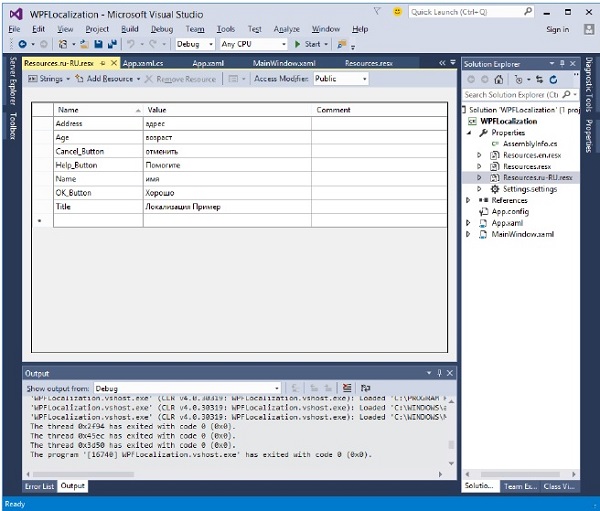The height and width of the screenshot is (511, 600).
Task: Expand the References node in Solution Explorer
Action: coord(468,200)
